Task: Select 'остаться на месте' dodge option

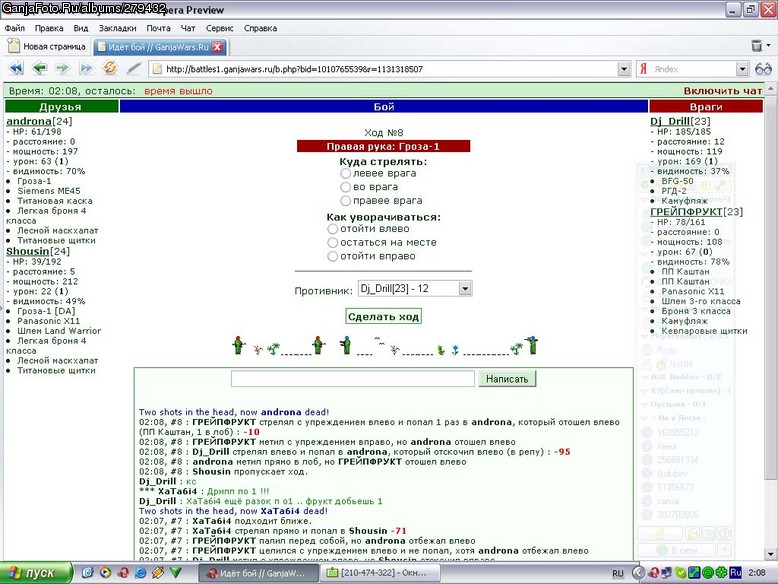Action: pos(332,243)
